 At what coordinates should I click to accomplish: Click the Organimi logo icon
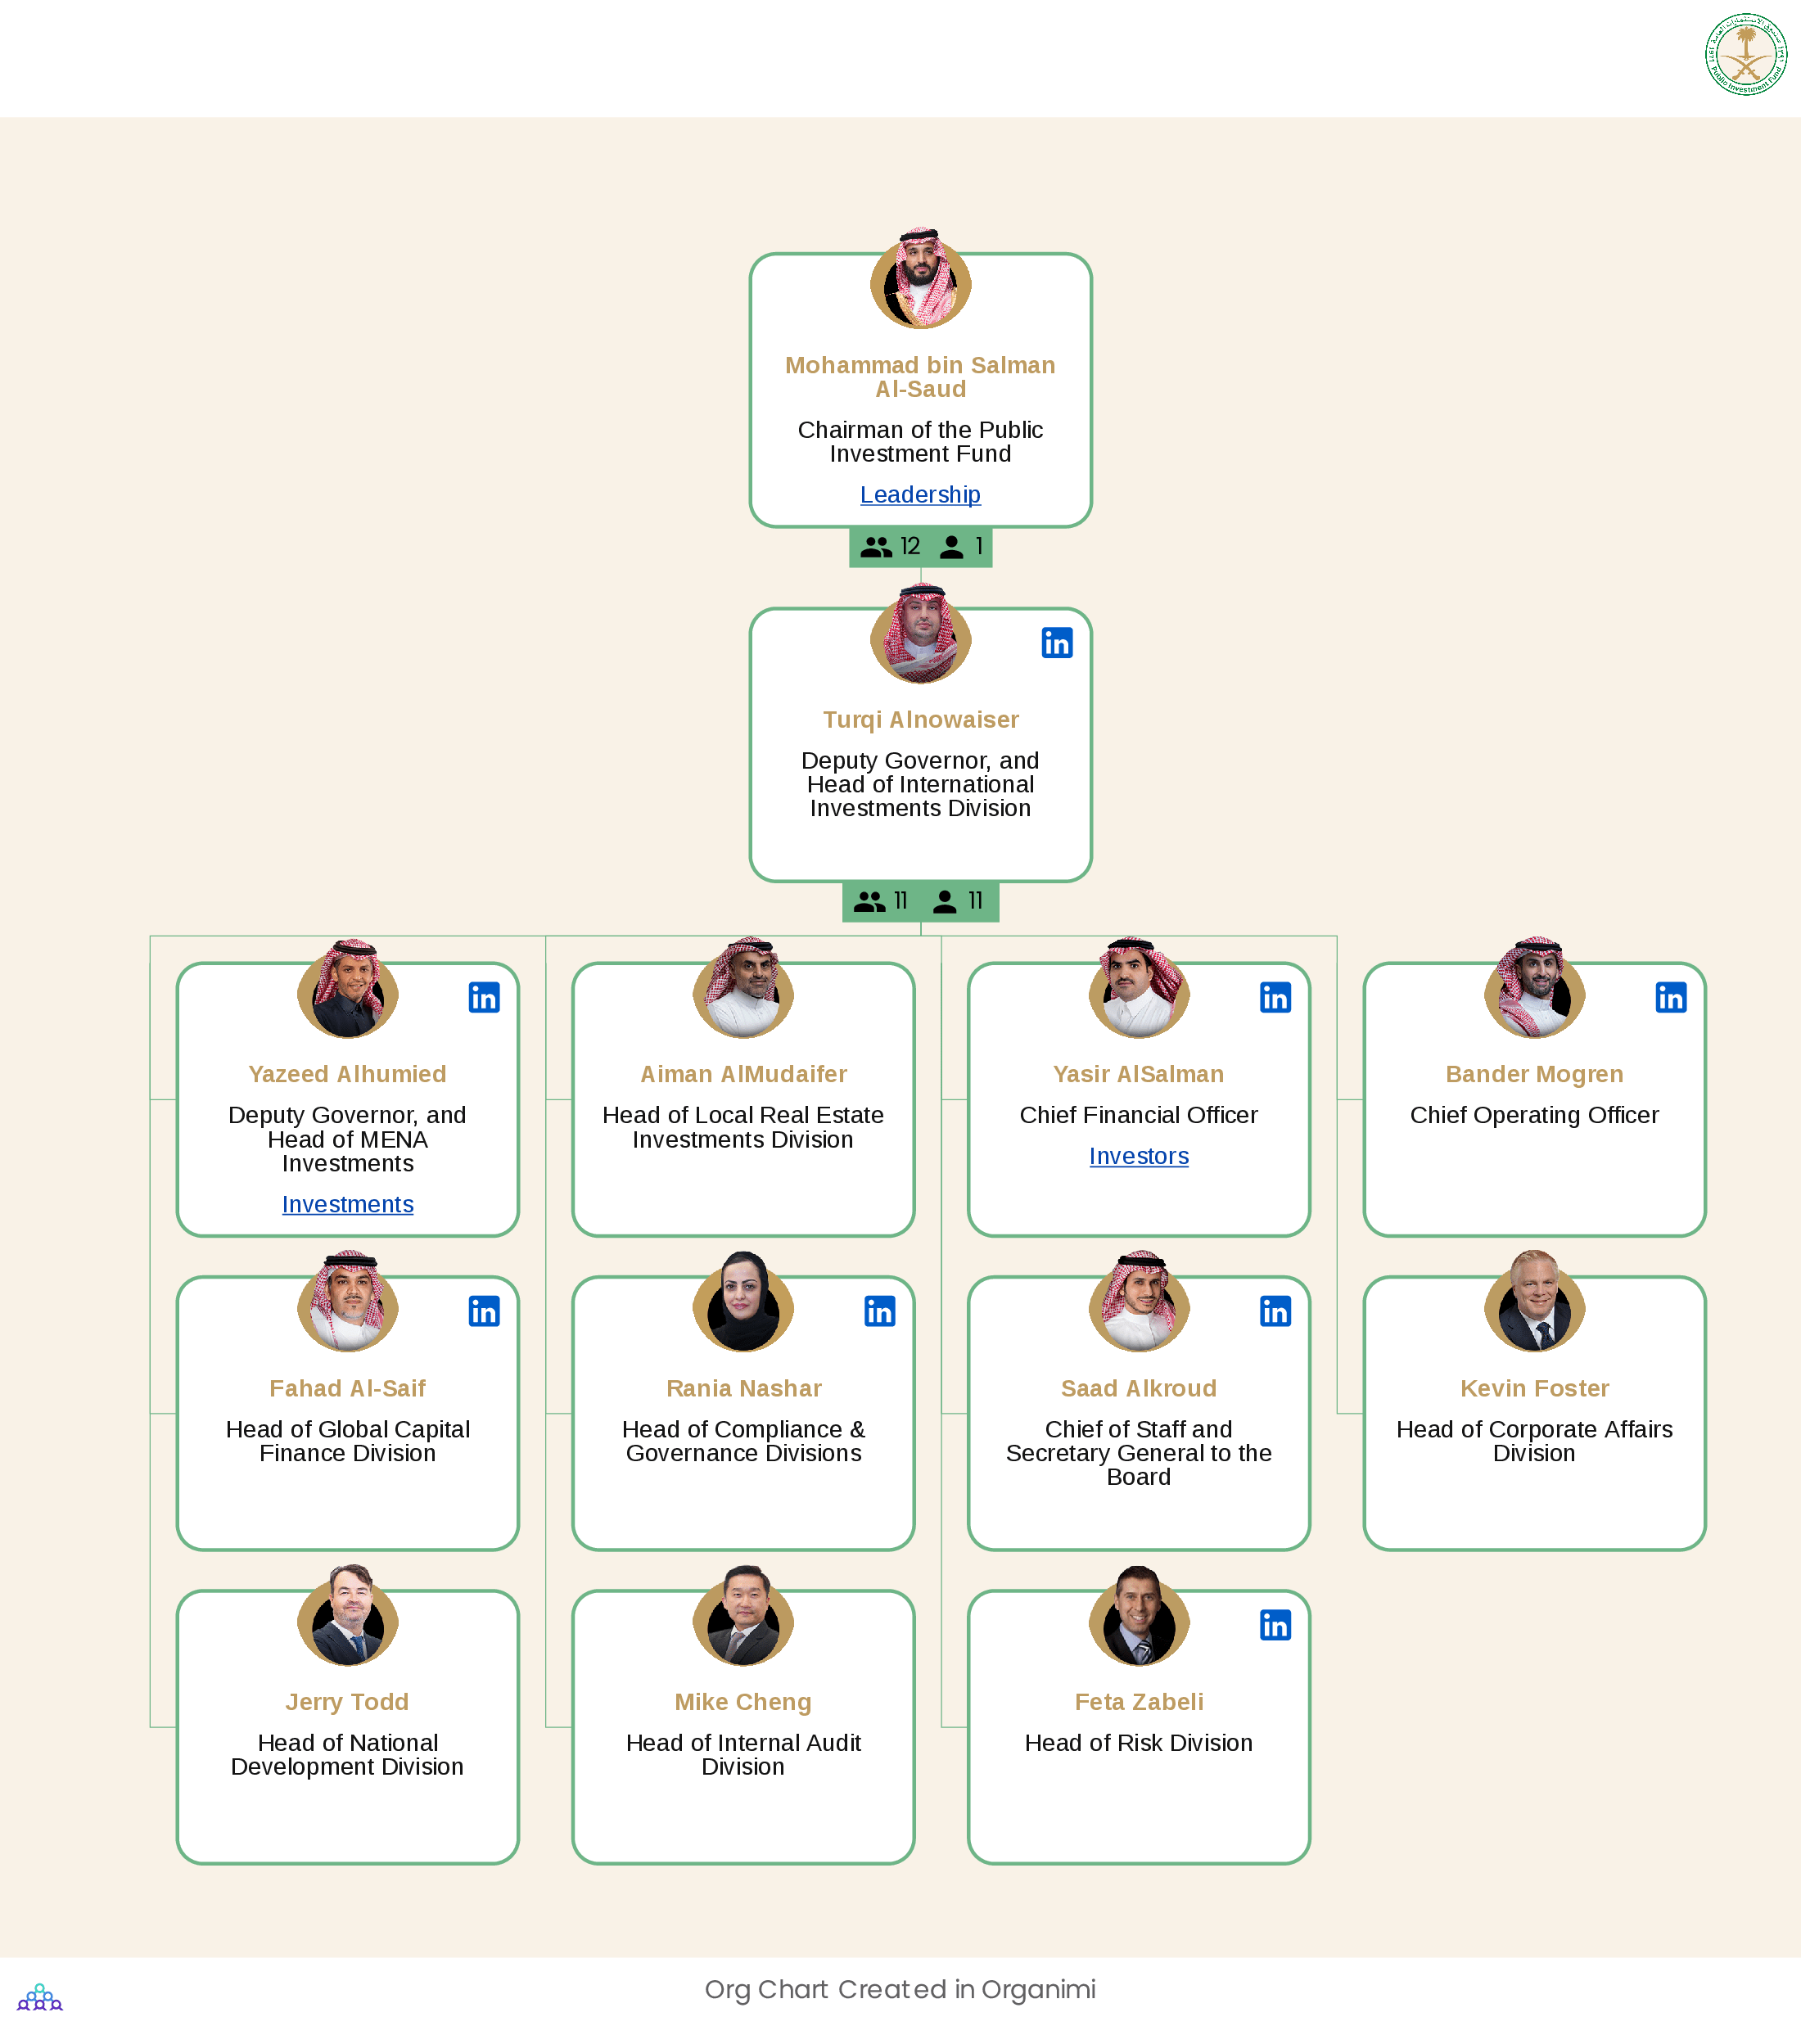[x=40, y=1997]
